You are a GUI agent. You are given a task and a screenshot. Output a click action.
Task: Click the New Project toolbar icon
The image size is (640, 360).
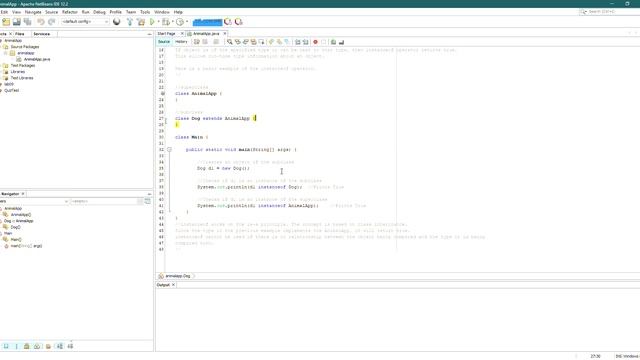tap(6, 22)
